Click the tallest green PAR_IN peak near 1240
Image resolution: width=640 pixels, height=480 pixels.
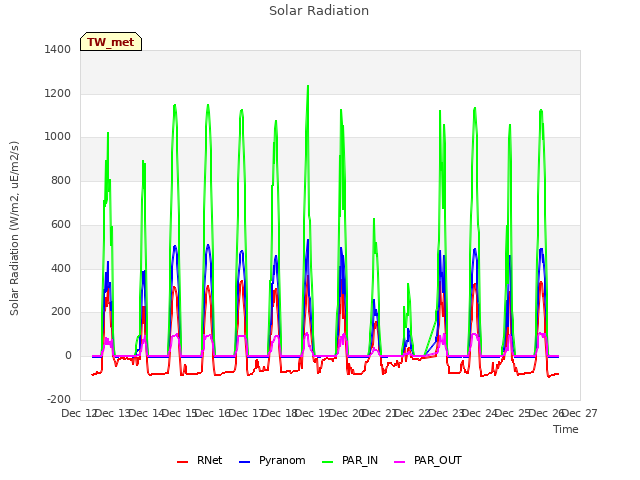click(308, 86)
